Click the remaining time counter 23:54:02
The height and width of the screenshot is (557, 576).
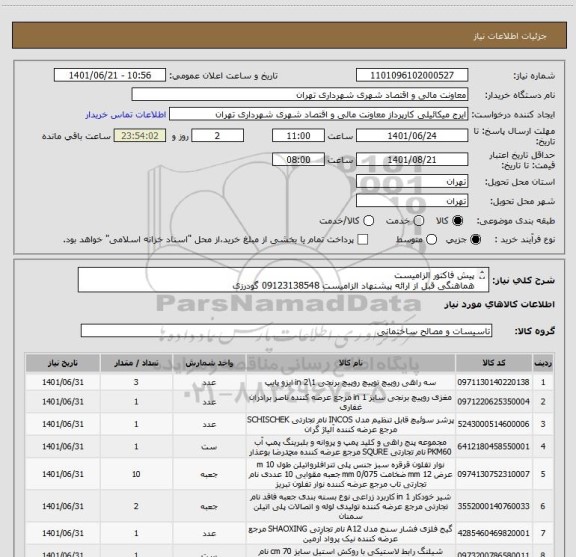pos(140,136)
